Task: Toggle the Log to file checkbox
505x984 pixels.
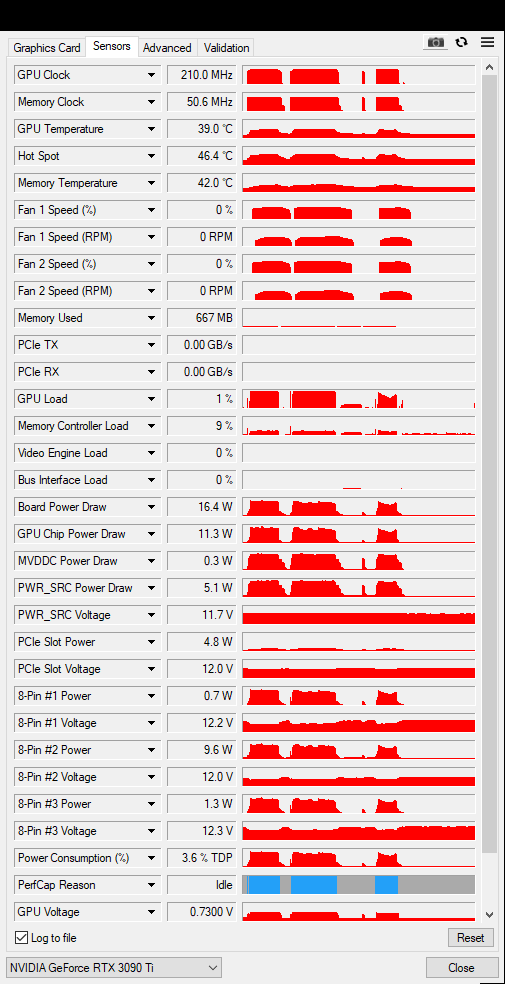Action: coord(21,938)
